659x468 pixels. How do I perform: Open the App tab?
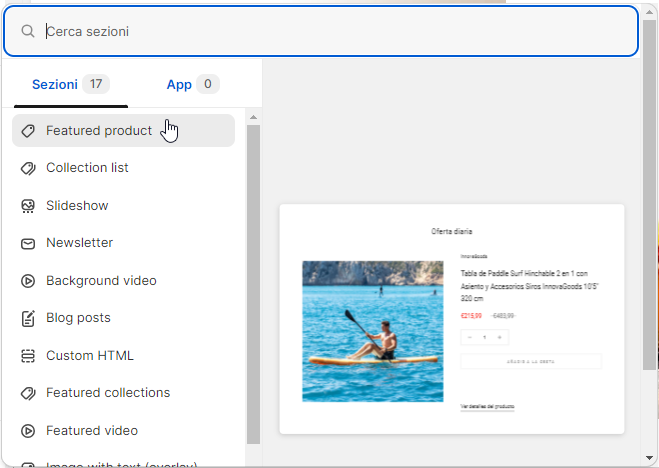(x=192, y=84)
